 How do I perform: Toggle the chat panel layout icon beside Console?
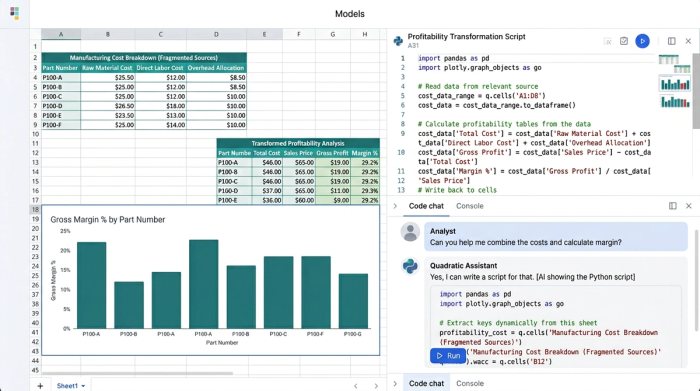click(x=672, y=206)
